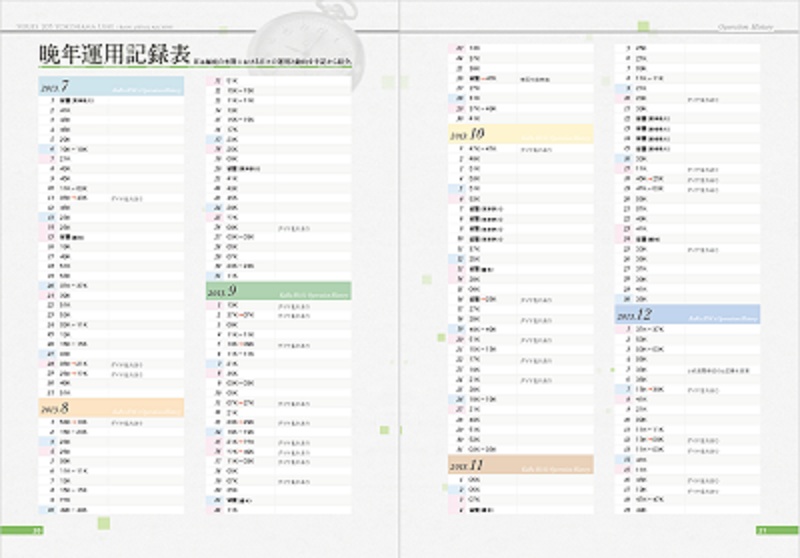The width and height of the screenshot is (800, 558).
Task: Select the 2013.8 month header
Action: pyautogui.click(x=111, y=408)
